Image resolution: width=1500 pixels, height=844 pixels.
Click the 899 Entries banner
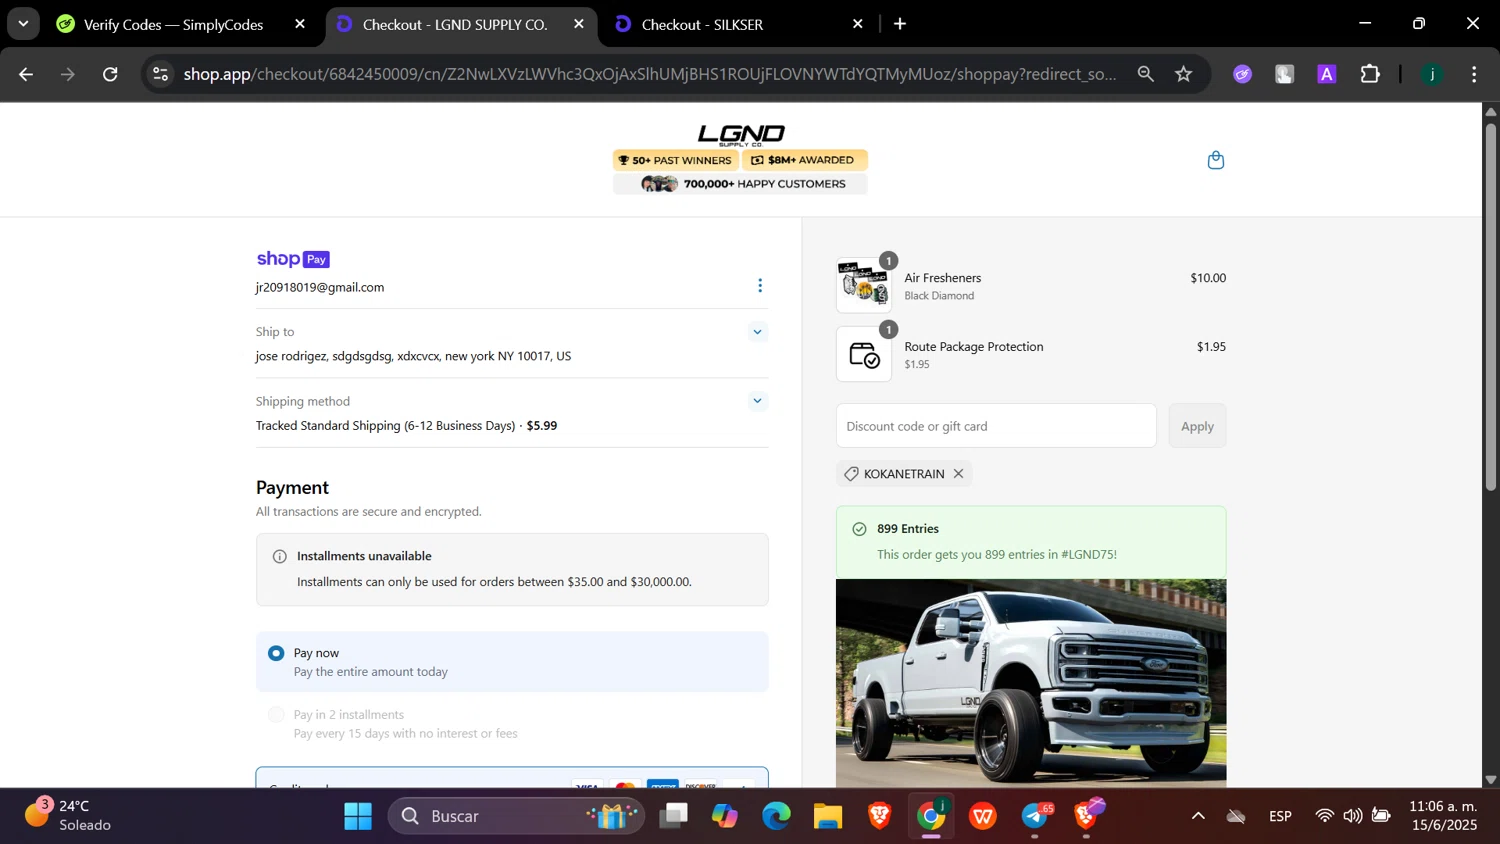(x=1031, y=542)
